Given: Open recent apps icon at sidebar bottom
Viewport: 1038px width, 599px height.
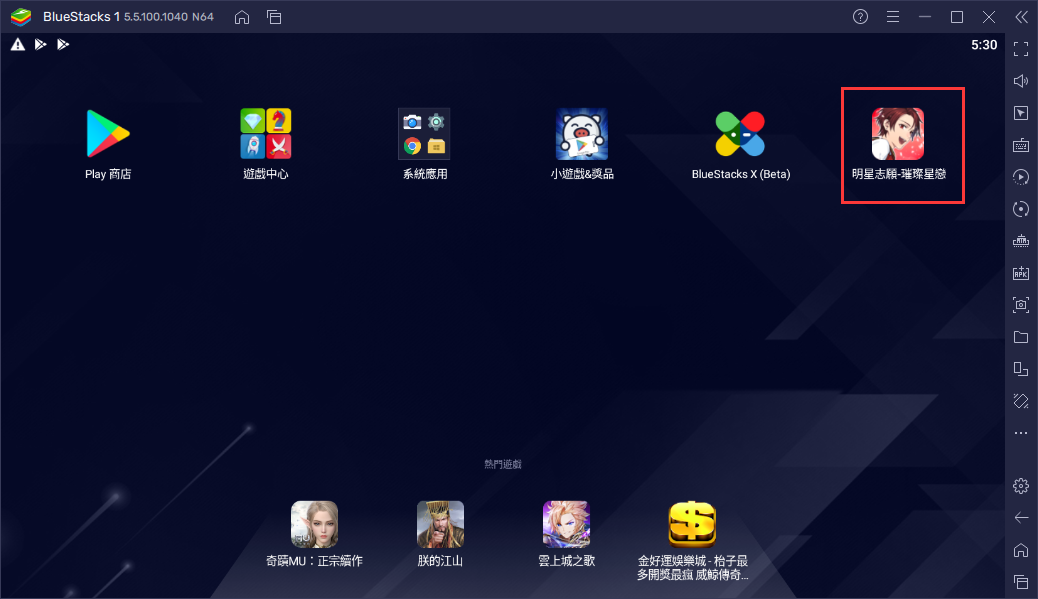Looking at the screenshot, I should 1021,582.
